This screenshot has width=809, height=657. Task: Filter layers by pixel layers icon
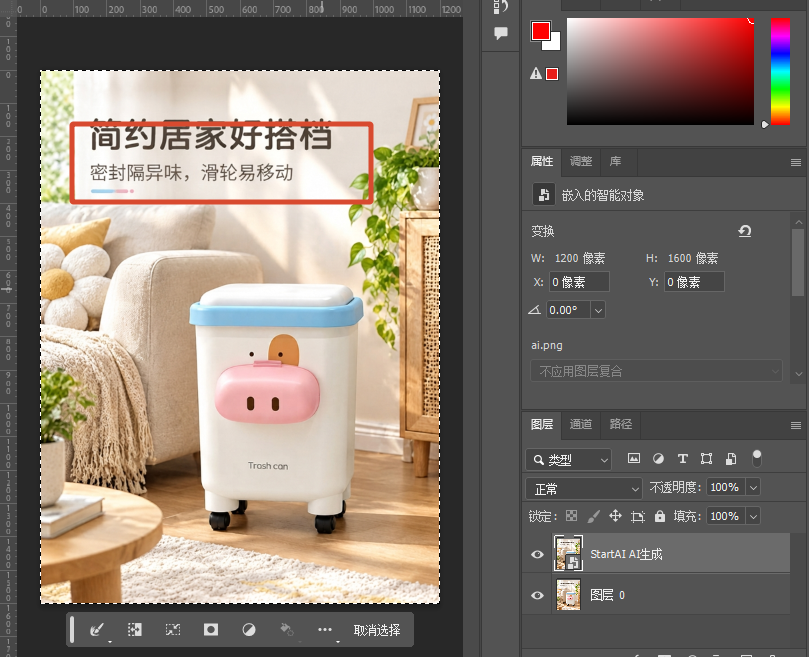tap(634, 458)
